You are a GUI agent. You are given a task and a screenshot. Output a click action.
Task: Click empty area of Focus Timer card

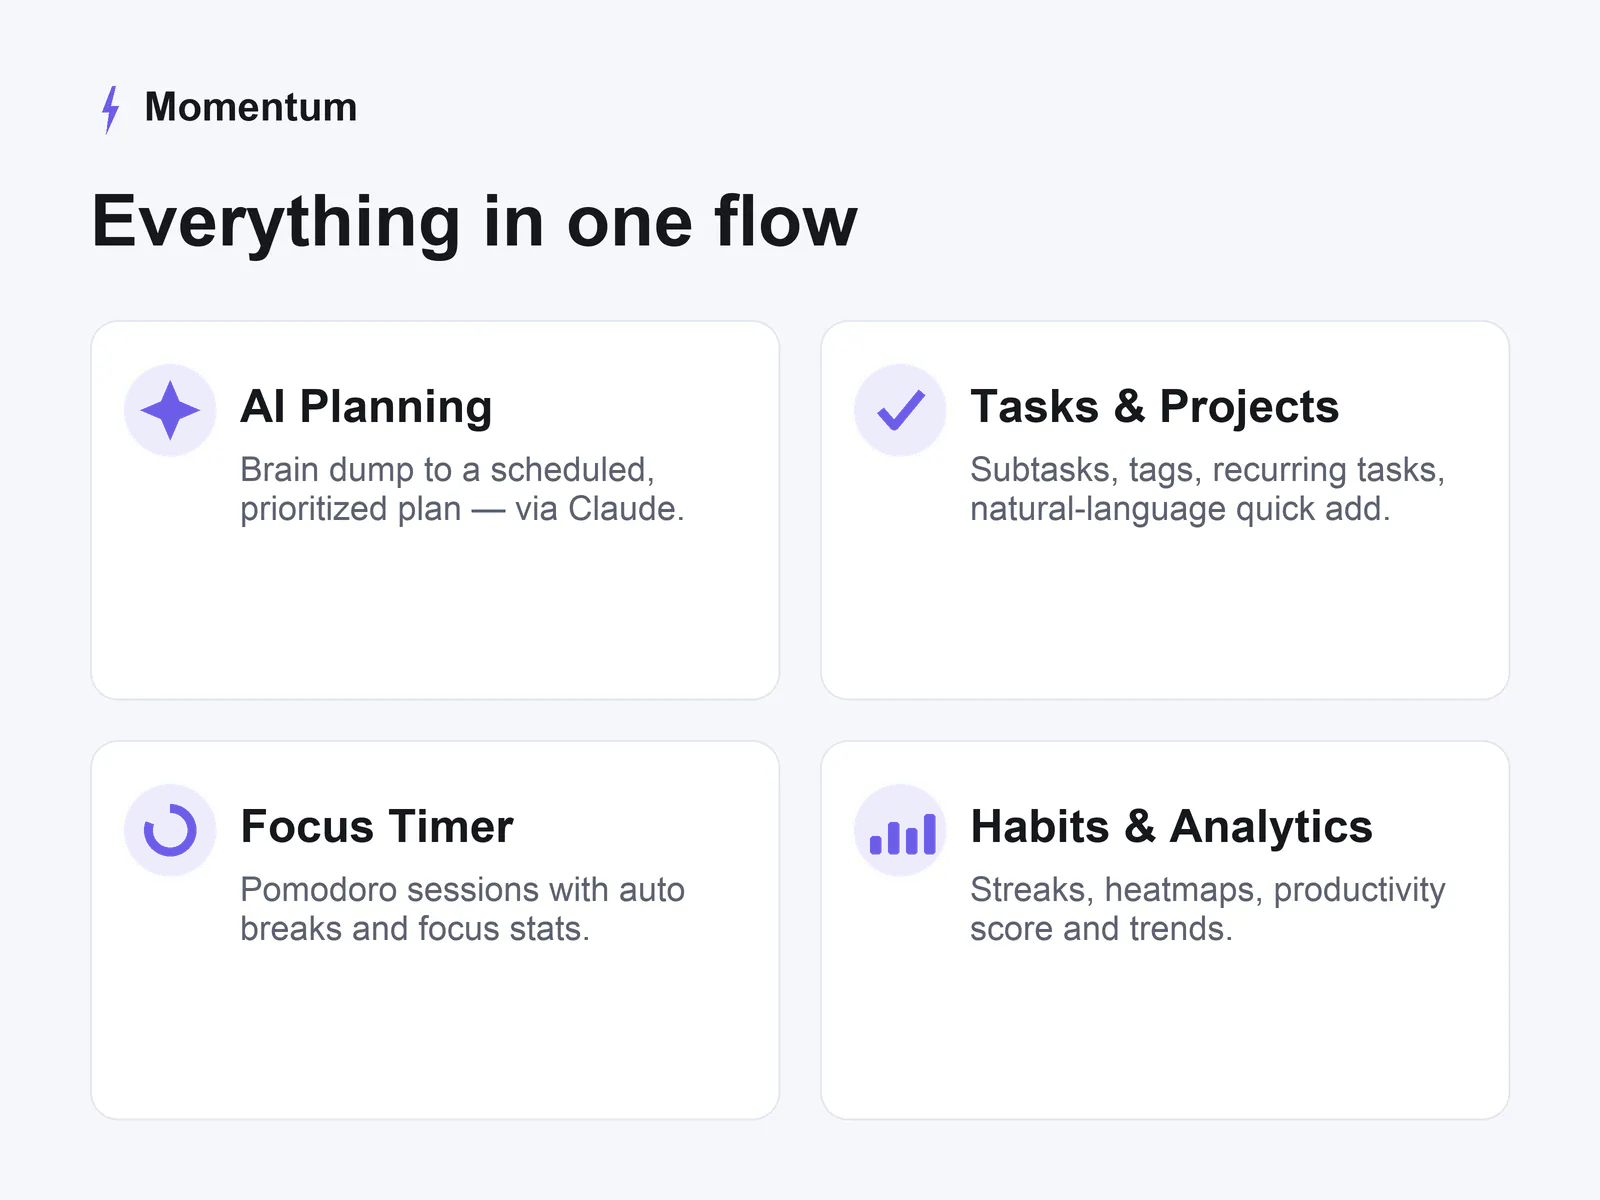pos(435,1035)
